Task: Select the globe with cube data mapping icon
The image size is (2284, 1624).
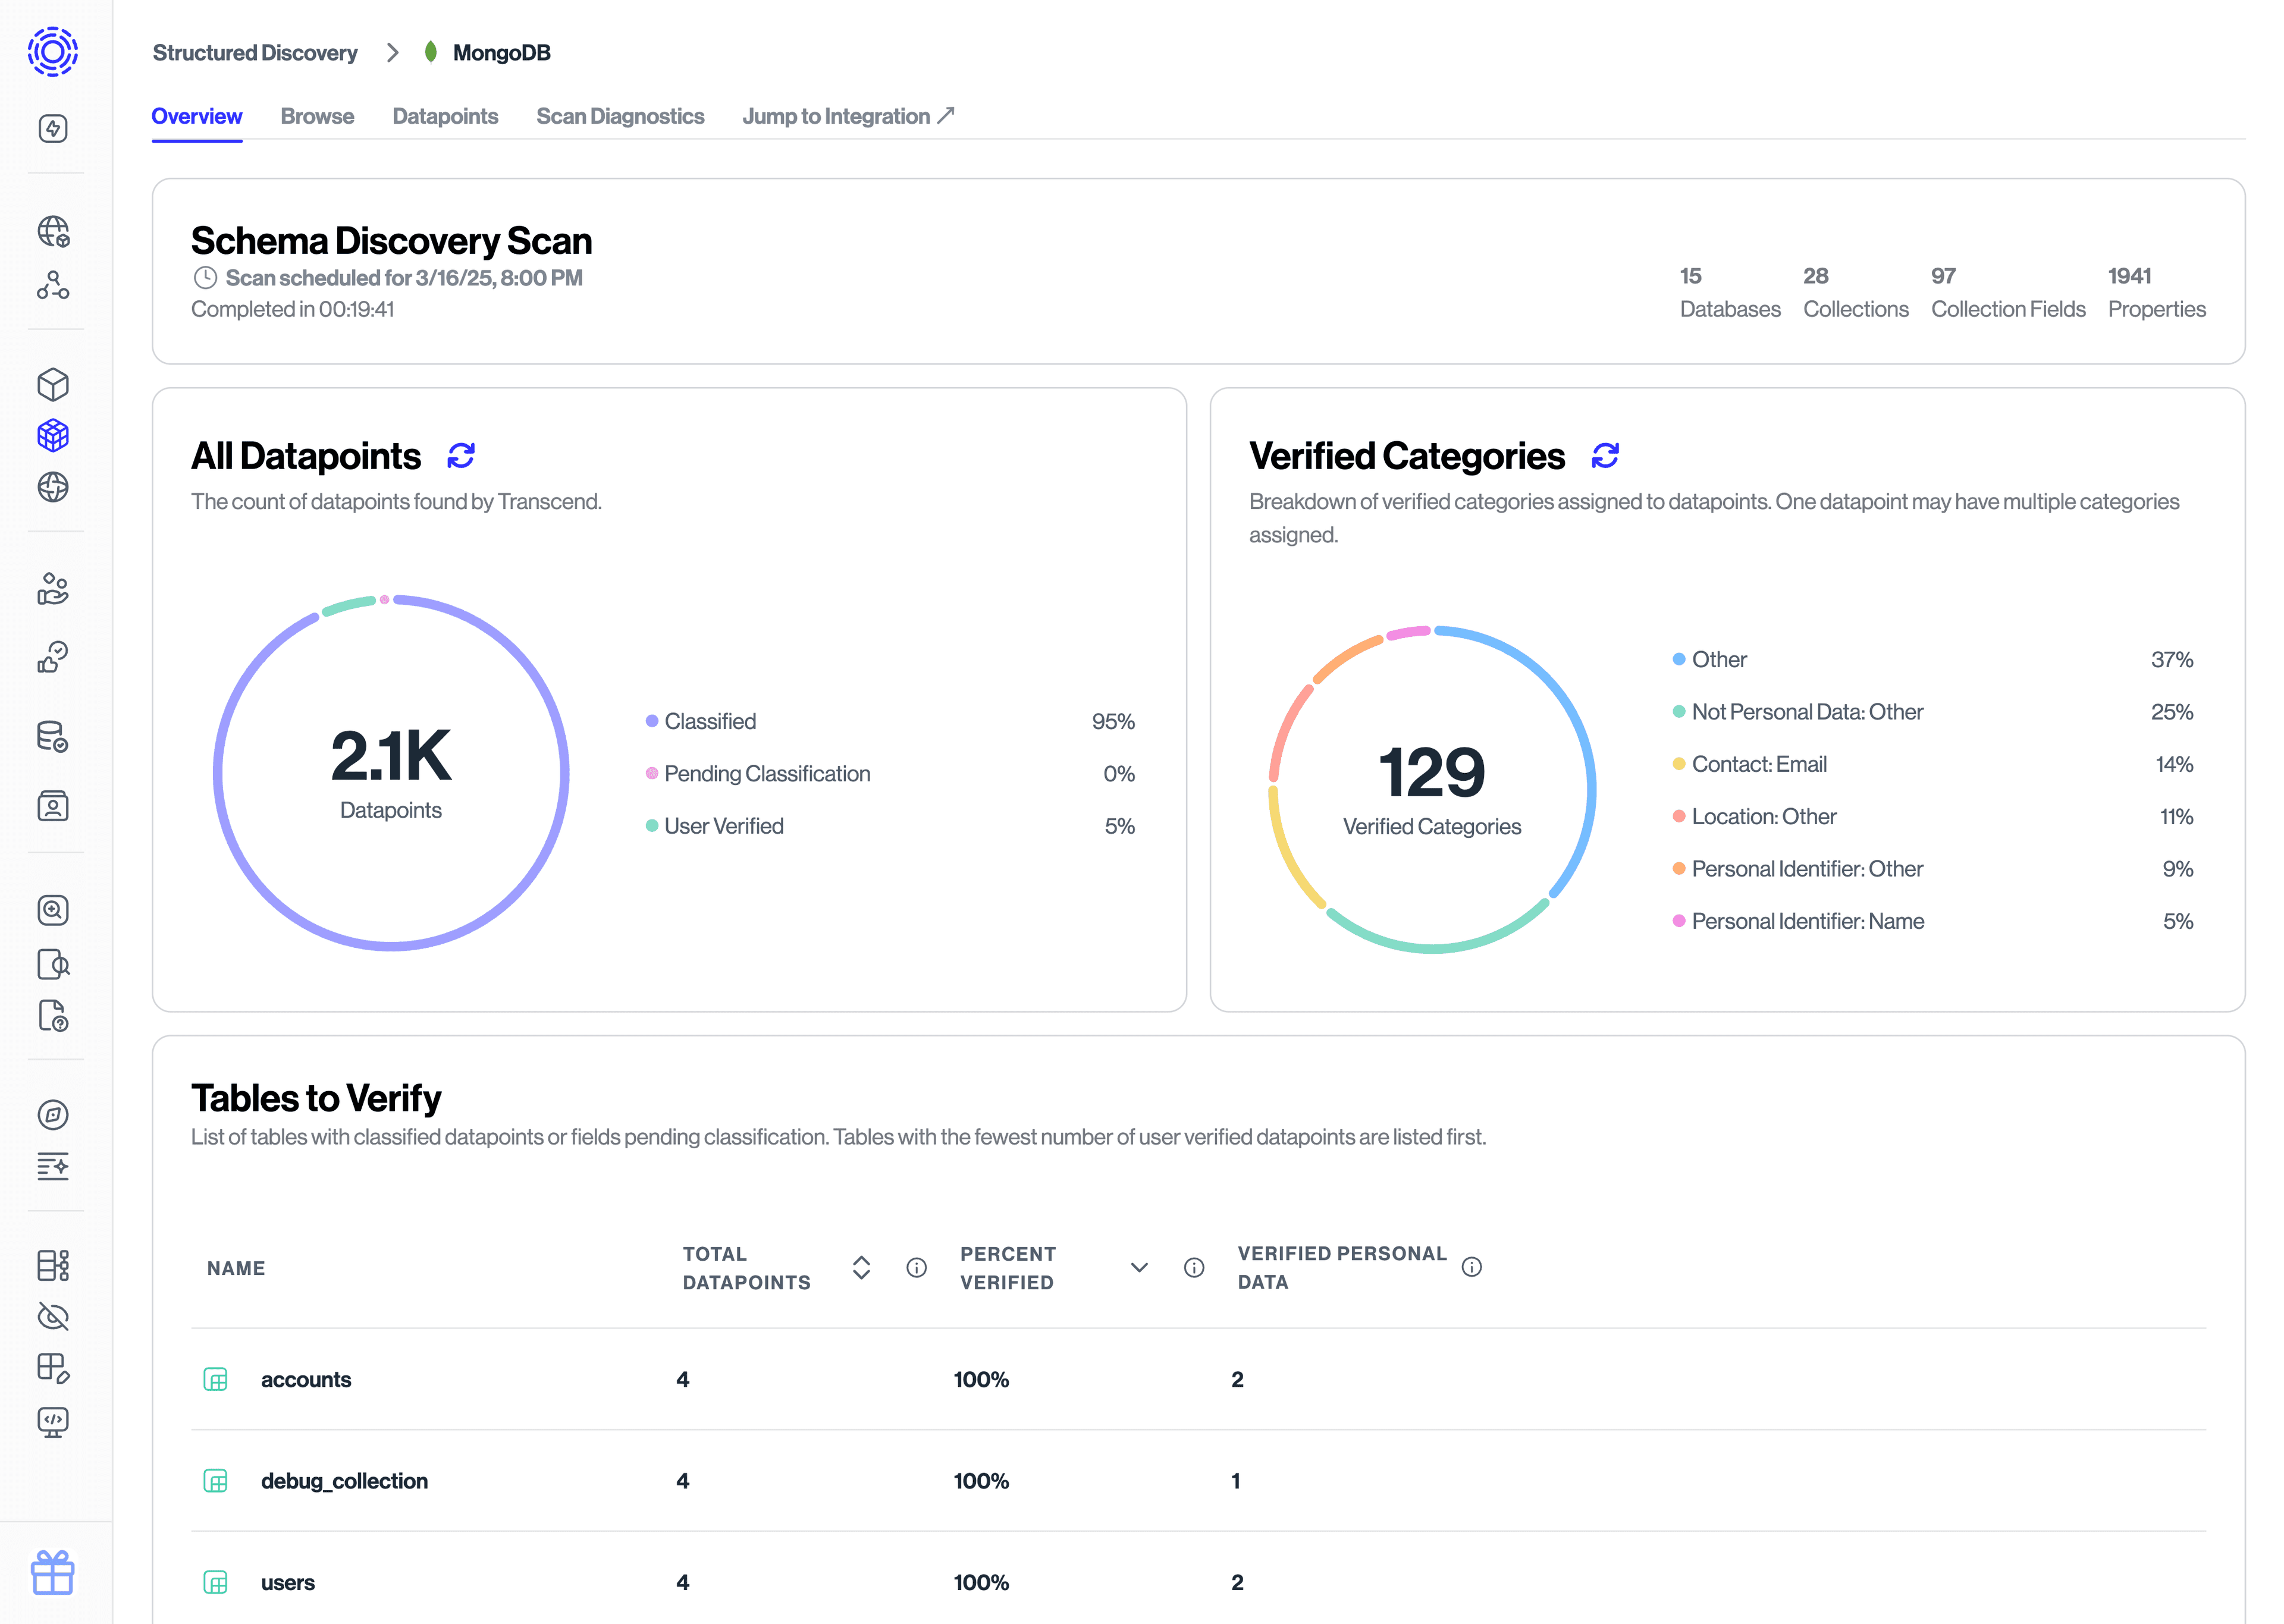Action: [54, 232]
